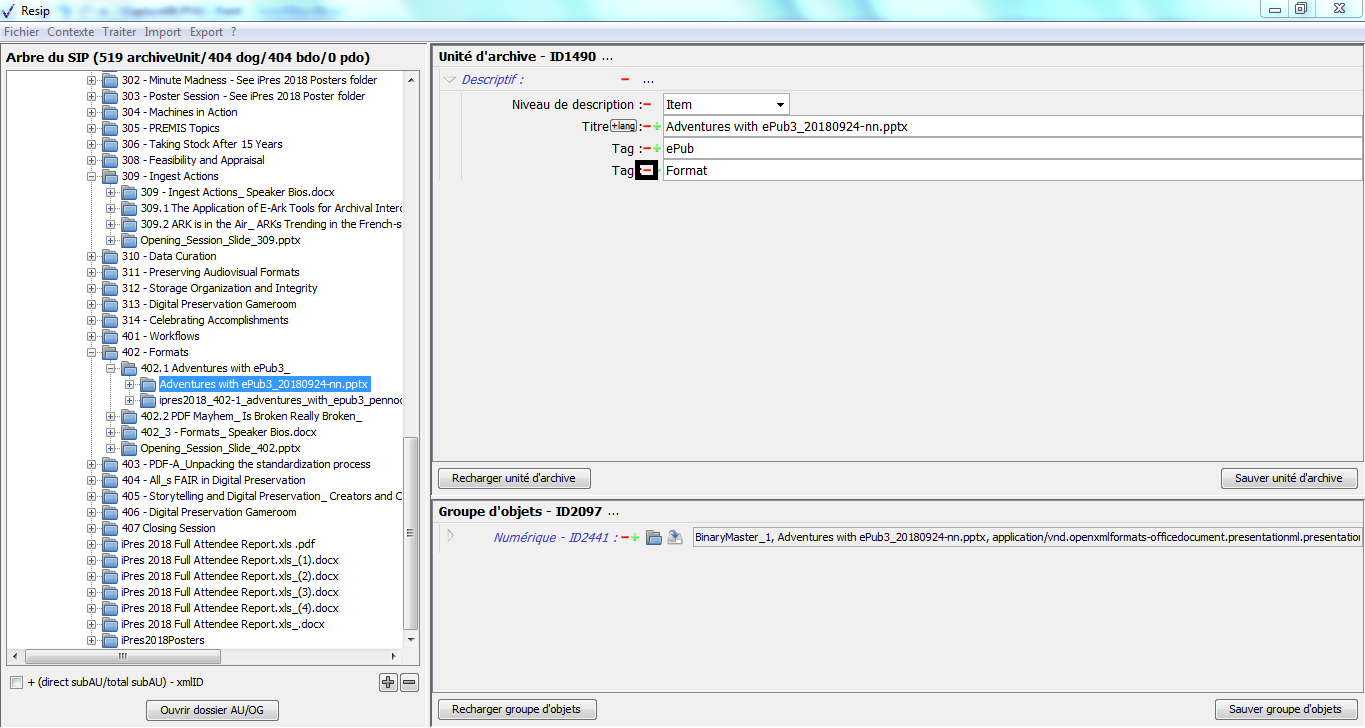Remove the Niveau de description field
1365x728 pixels.
pos(647,105)
